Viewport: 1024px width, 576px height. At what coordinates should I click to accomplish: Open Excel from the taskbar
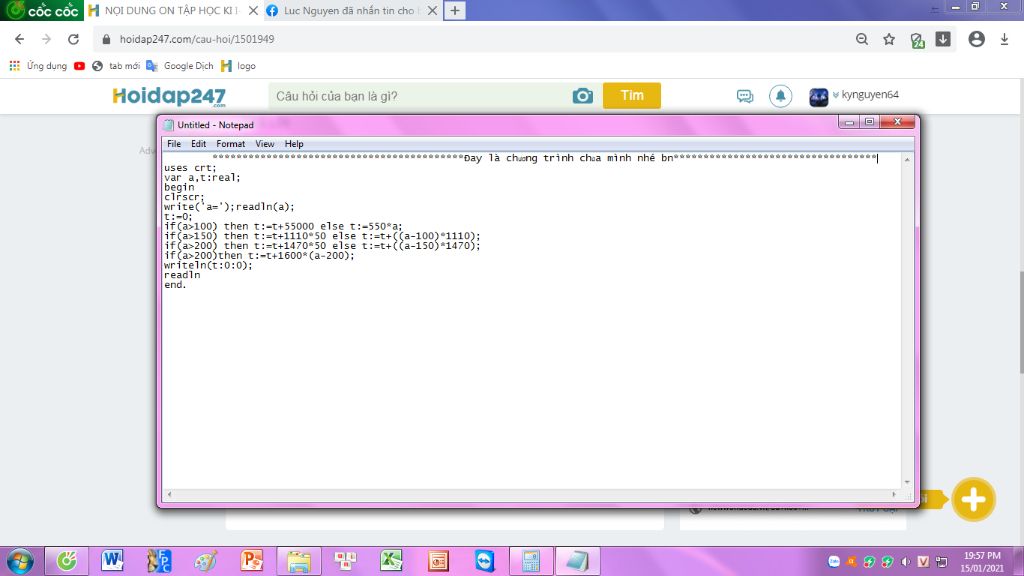point(391,561)
